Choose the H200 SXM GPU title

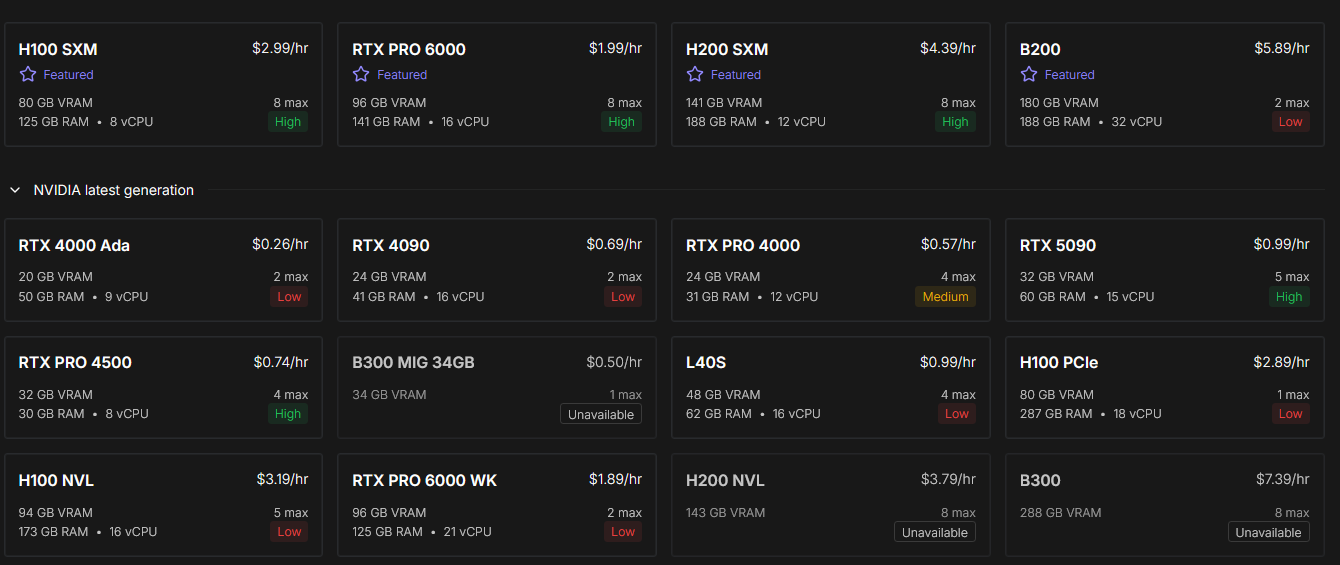coord(727,49)
